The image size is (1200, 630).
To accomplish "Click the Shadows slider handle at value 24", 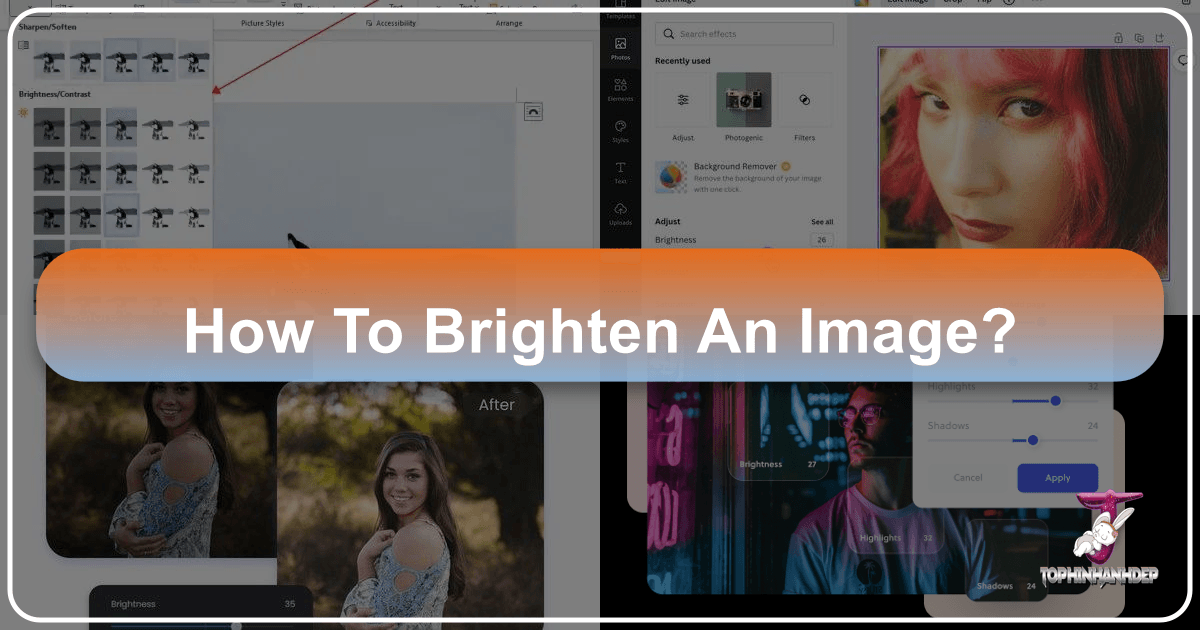I will coord(1032,440).
